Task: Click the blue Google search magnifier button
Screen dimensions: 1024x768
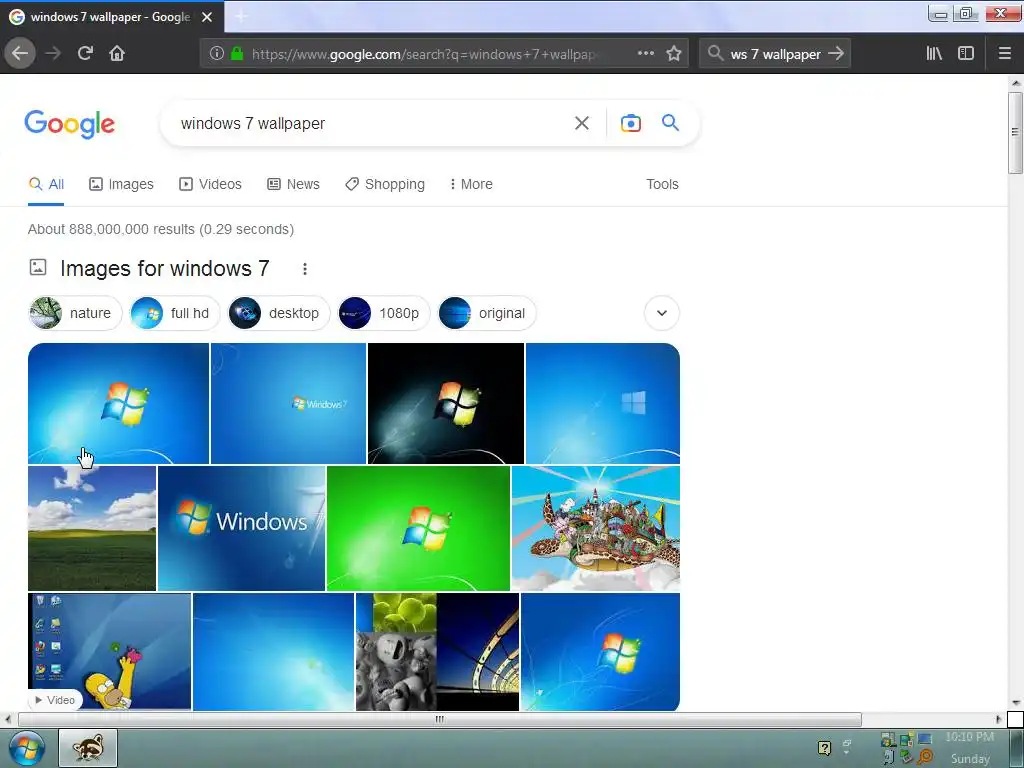Action: (670, 122)
